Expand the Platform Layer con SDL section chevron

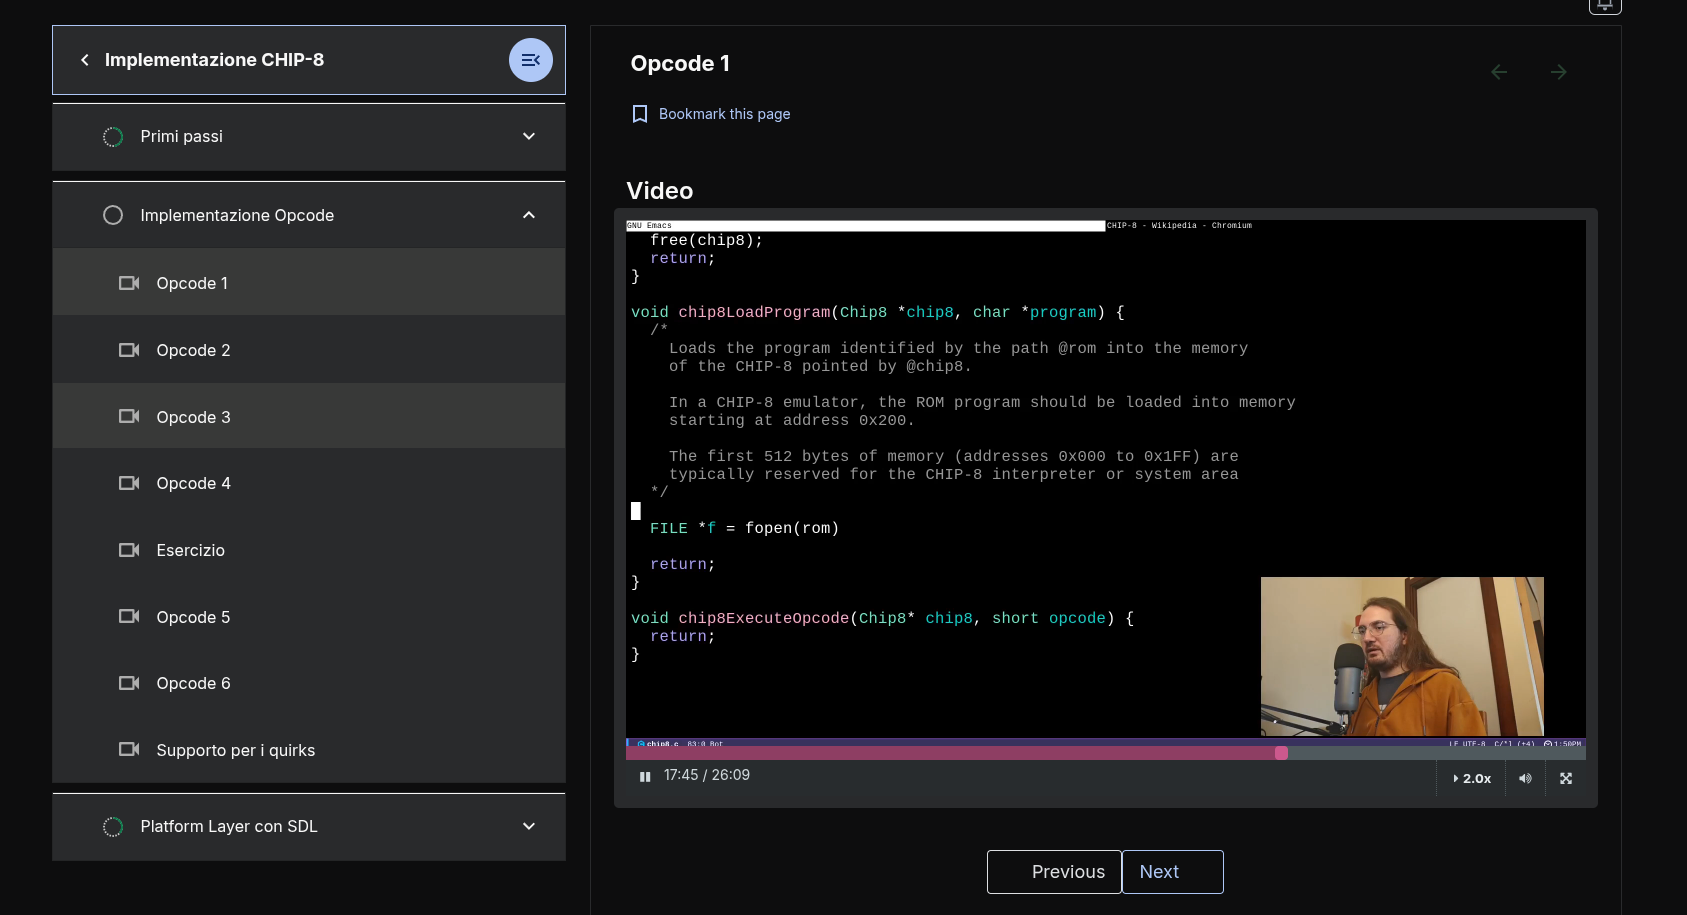[529, 827]
